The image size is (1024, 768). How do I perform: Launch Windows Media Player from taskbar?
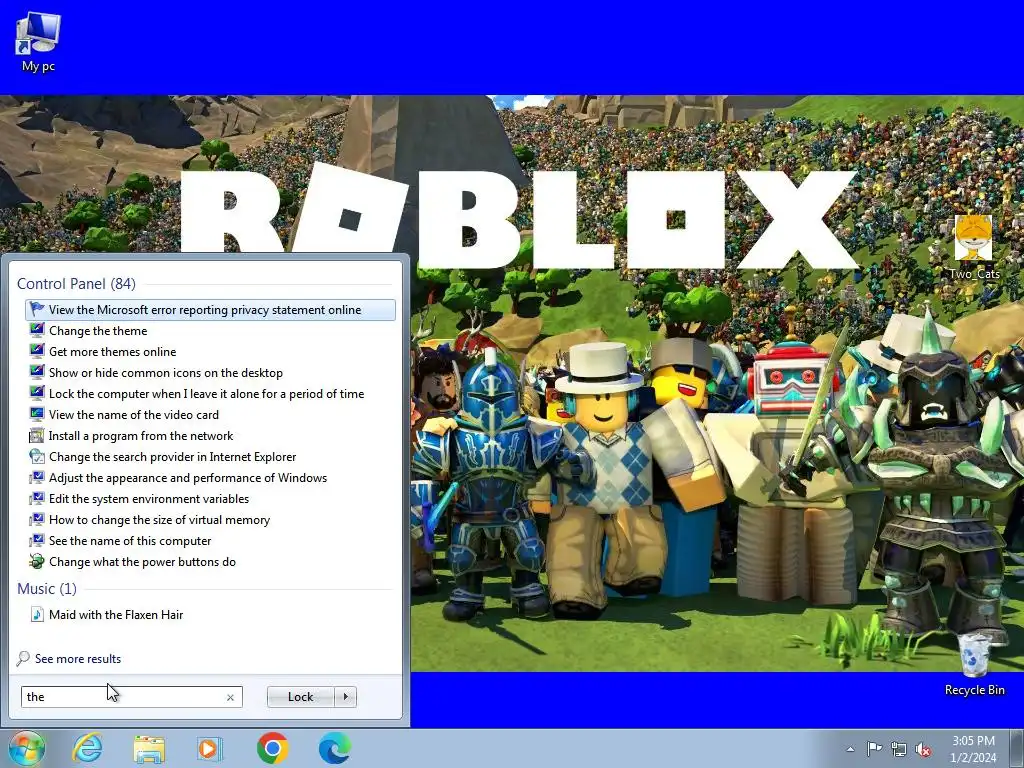click(x=210, y=748)
